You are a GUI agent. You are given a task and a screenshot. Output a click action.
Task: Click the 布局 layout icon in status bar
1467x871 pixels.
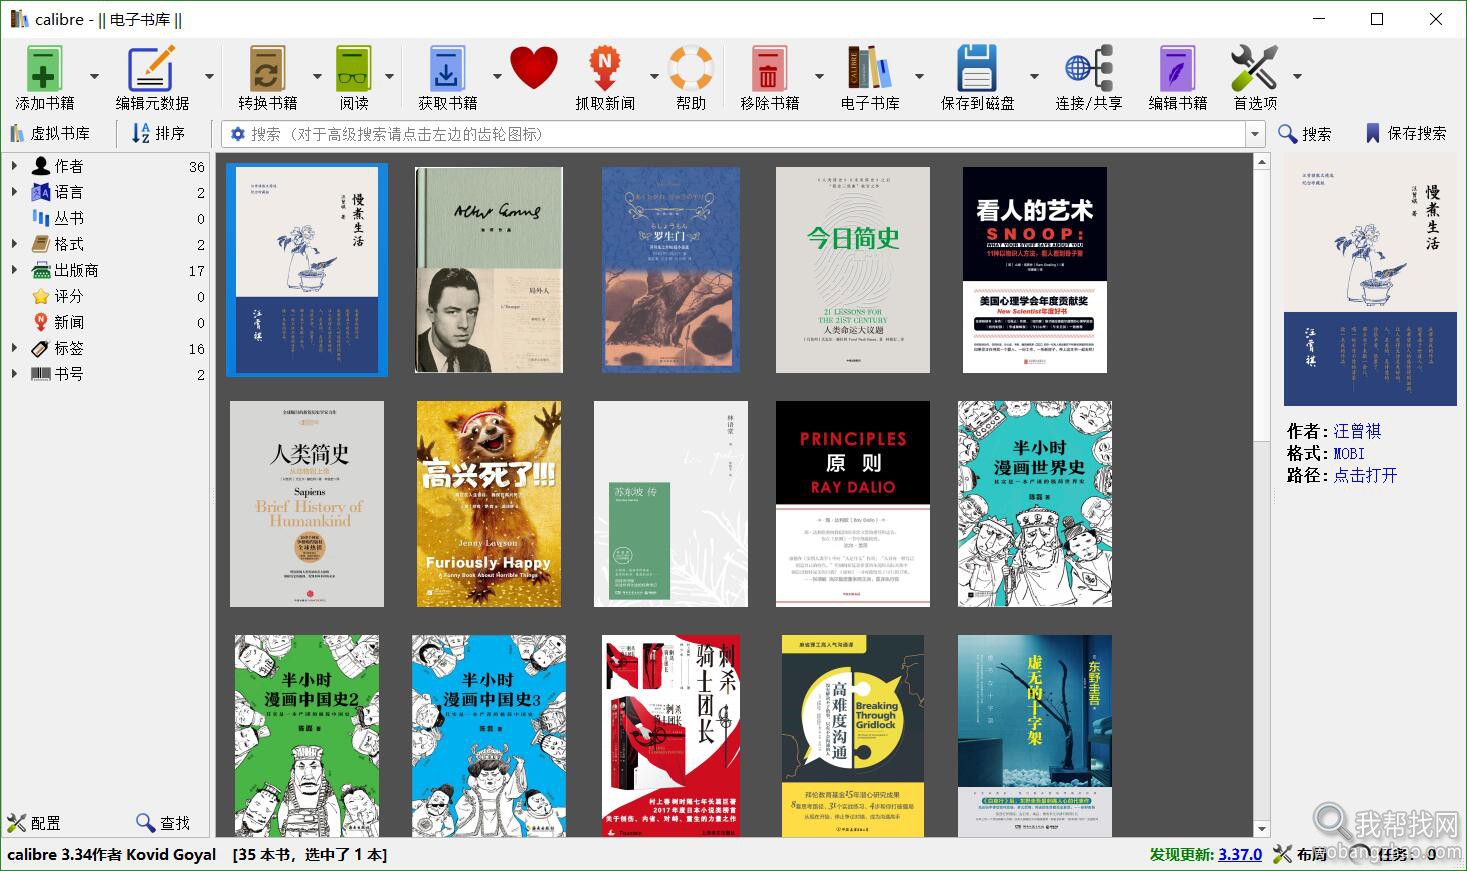coord(1282,854)
